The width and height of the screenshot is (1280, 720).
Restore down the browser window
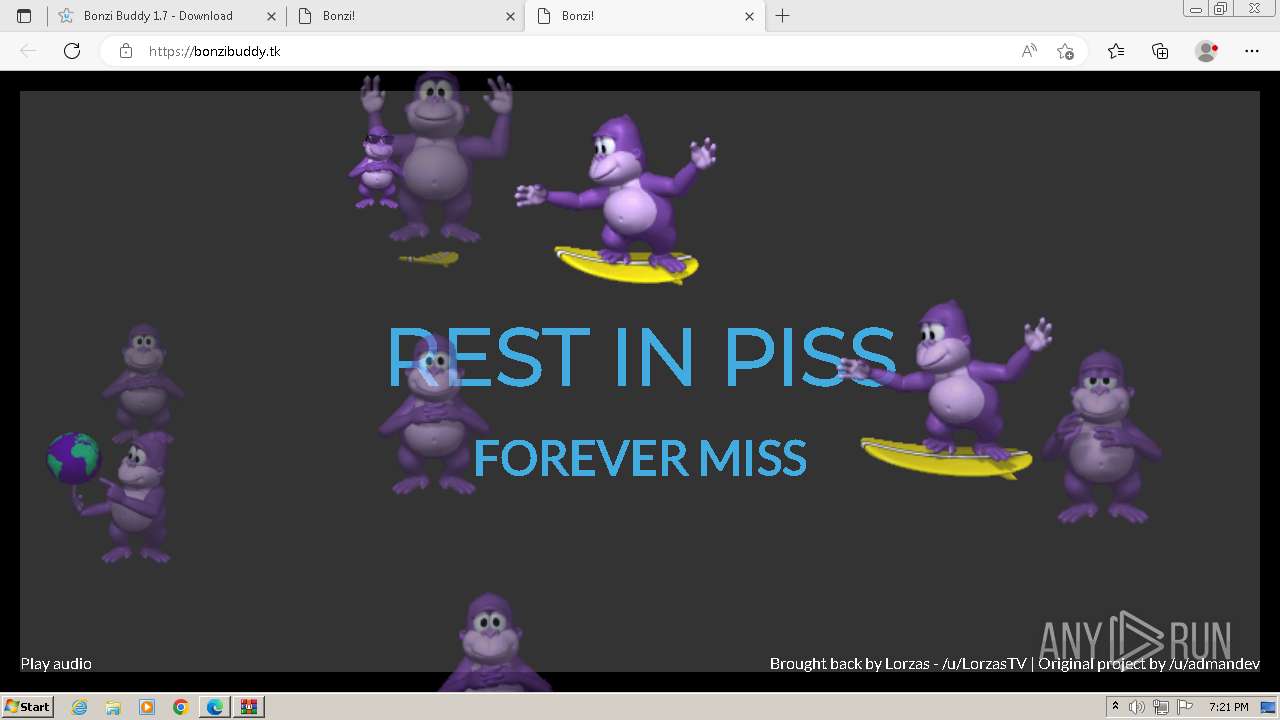click(x=1221, y=9)
